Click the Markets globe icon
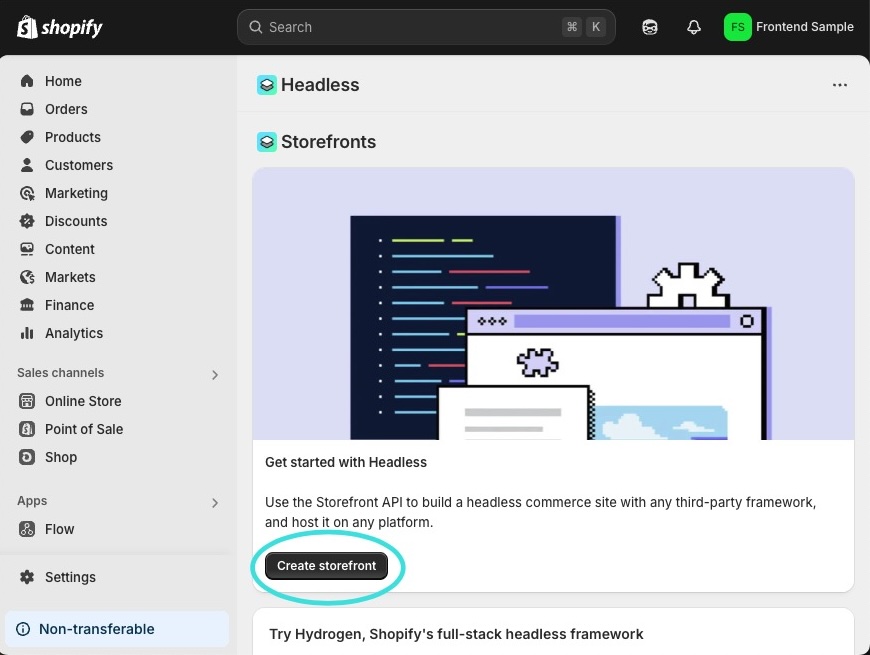Image resolution: width=870 pixels, height=655 pixels. click(27, 277)
